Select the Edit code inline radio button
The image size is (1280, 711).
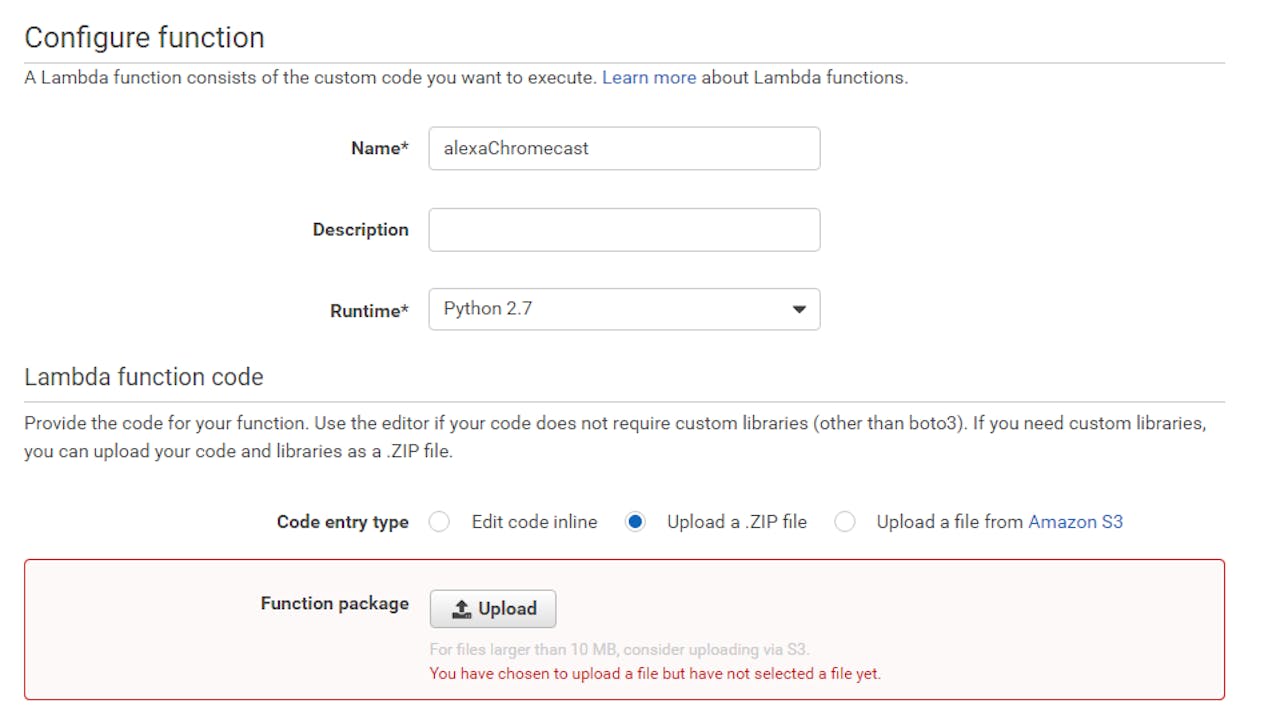click(439, 522)
